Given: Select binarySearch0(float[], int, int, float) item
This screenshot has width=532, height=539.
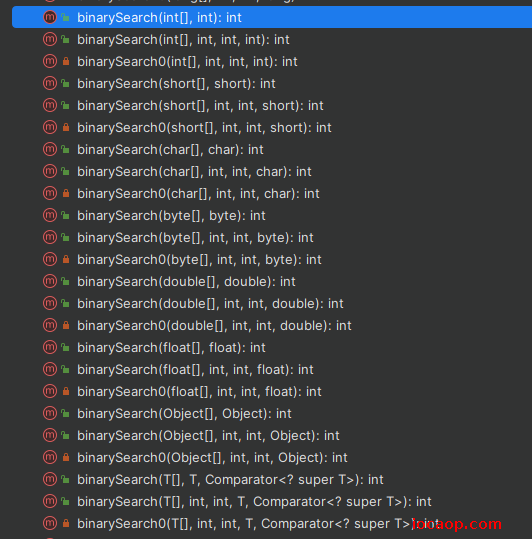Looking at the screenshot, I should 272,392.
